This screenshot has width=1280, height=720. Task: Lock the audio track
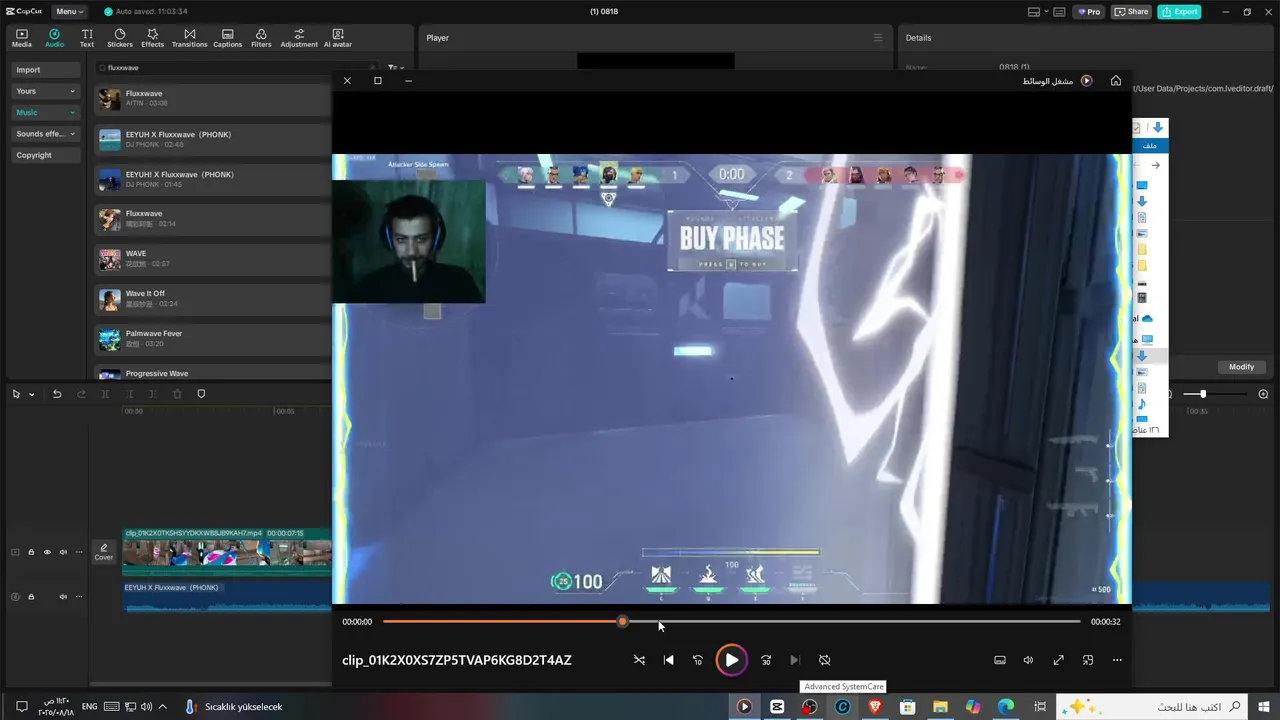31,597
